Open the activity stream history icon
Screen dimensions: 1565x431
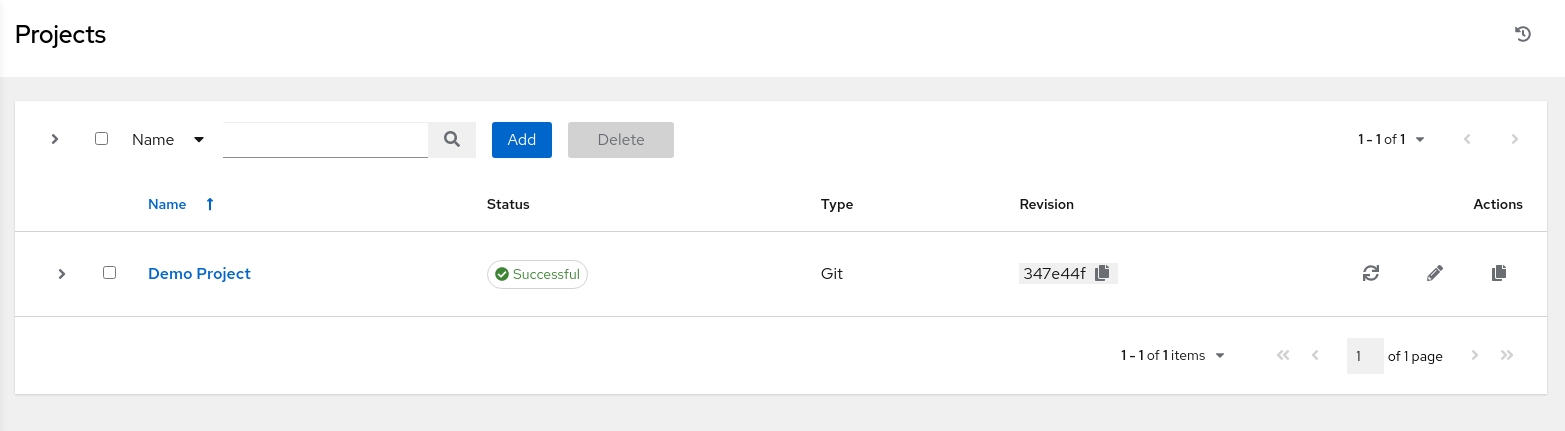click(x=1523, y=35)
